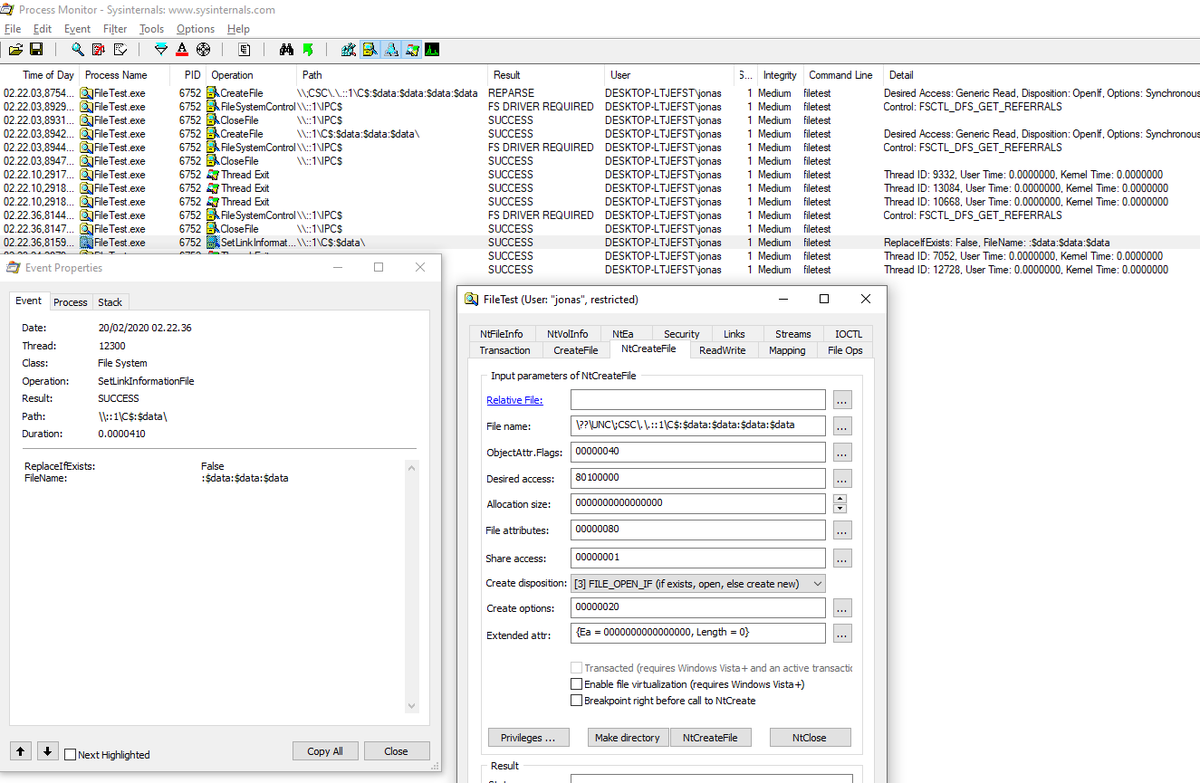The height and width of the screenshot is (783, 1200).
Task: Open ObjectAttr.Flags ellipsis picker
Action: 842,452
